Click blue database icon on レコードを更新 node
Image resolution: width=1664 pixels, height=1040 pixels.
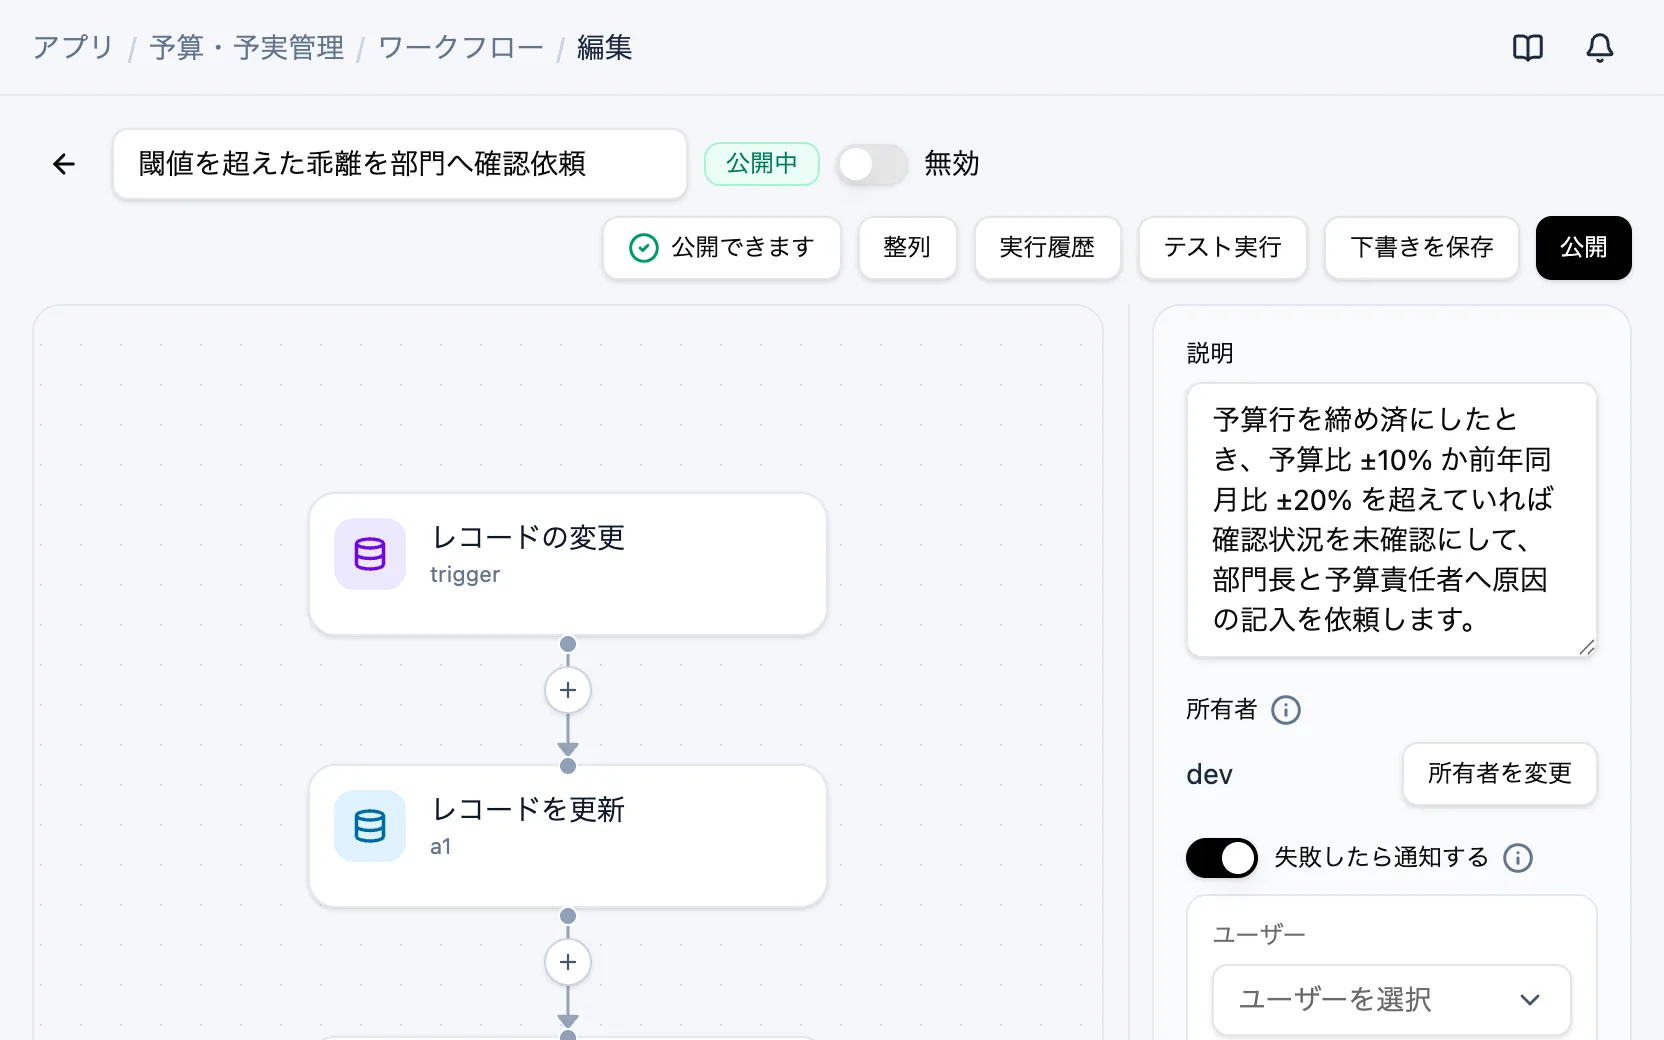(370, 826)
